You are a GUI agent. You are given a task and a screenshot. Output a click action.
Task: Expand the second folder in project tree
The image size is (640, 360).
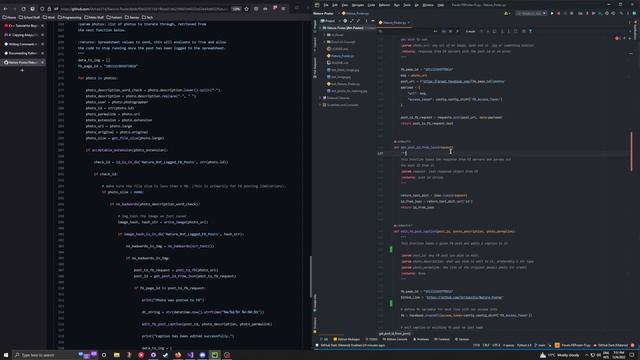[325, 42]
